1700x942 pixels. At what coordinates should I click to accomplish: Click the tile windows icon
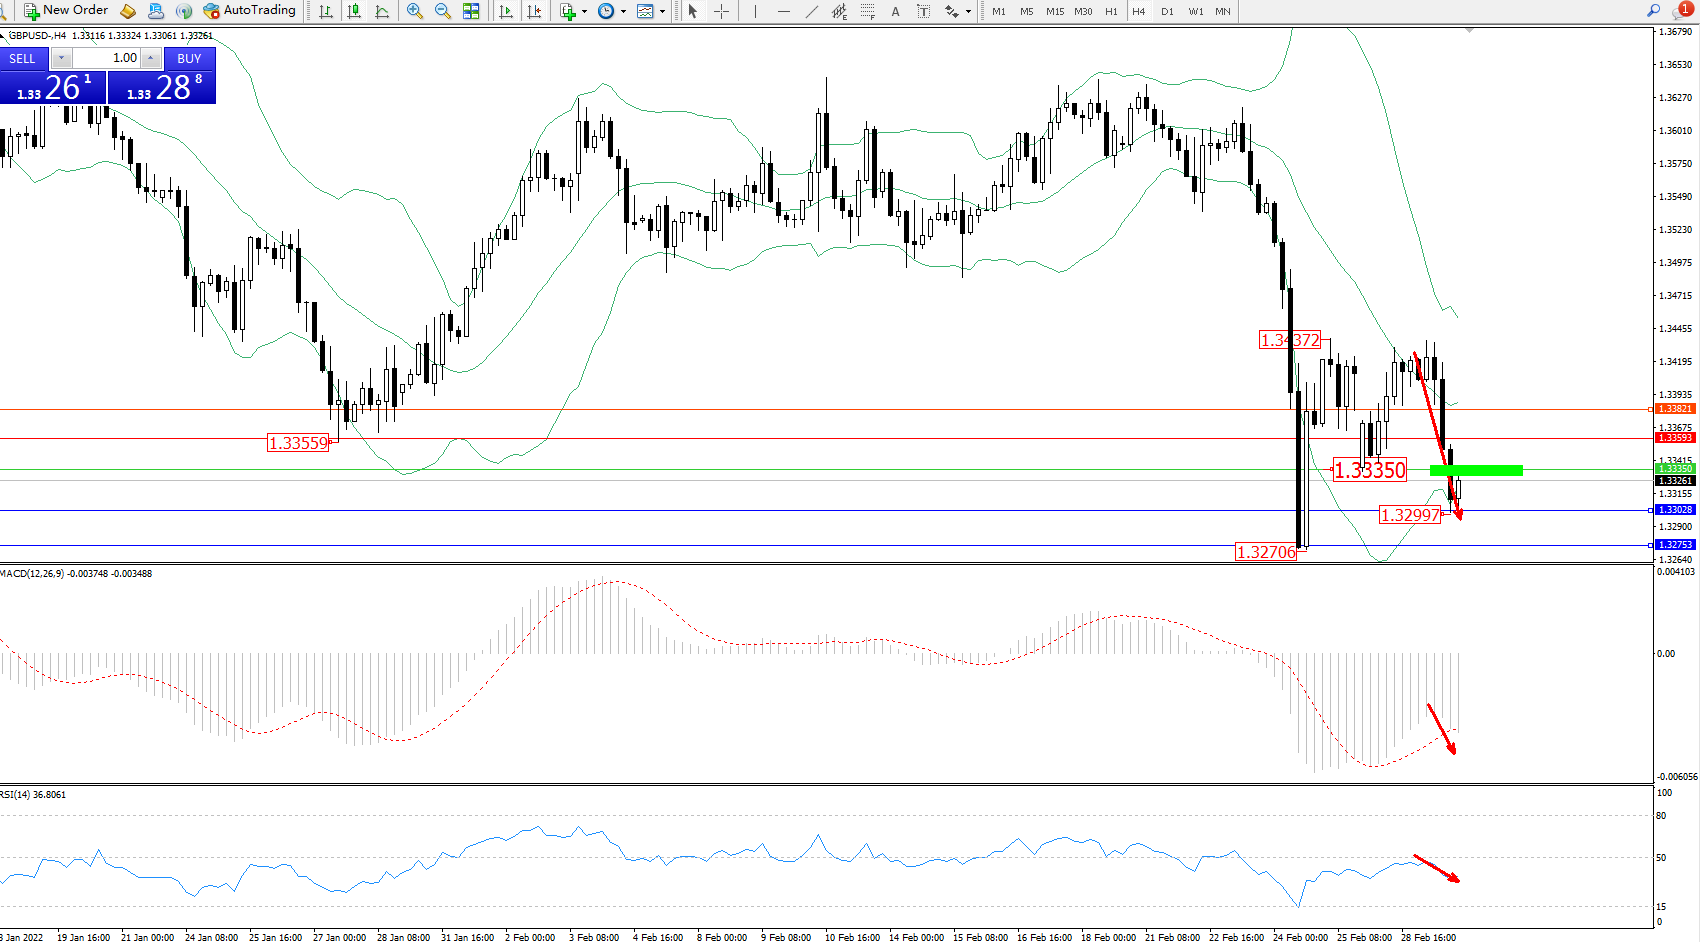471,11
